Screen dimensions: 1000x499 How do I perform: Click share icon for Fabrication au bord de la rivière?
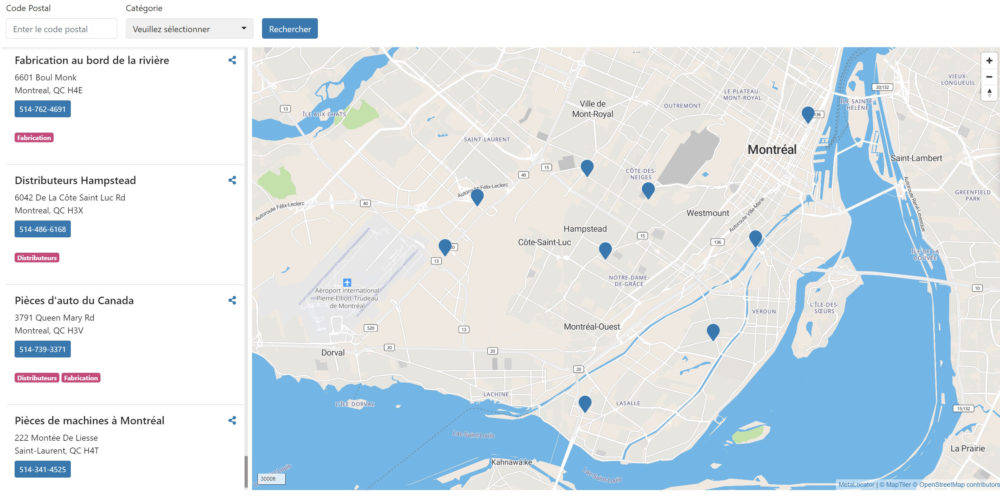232,60
